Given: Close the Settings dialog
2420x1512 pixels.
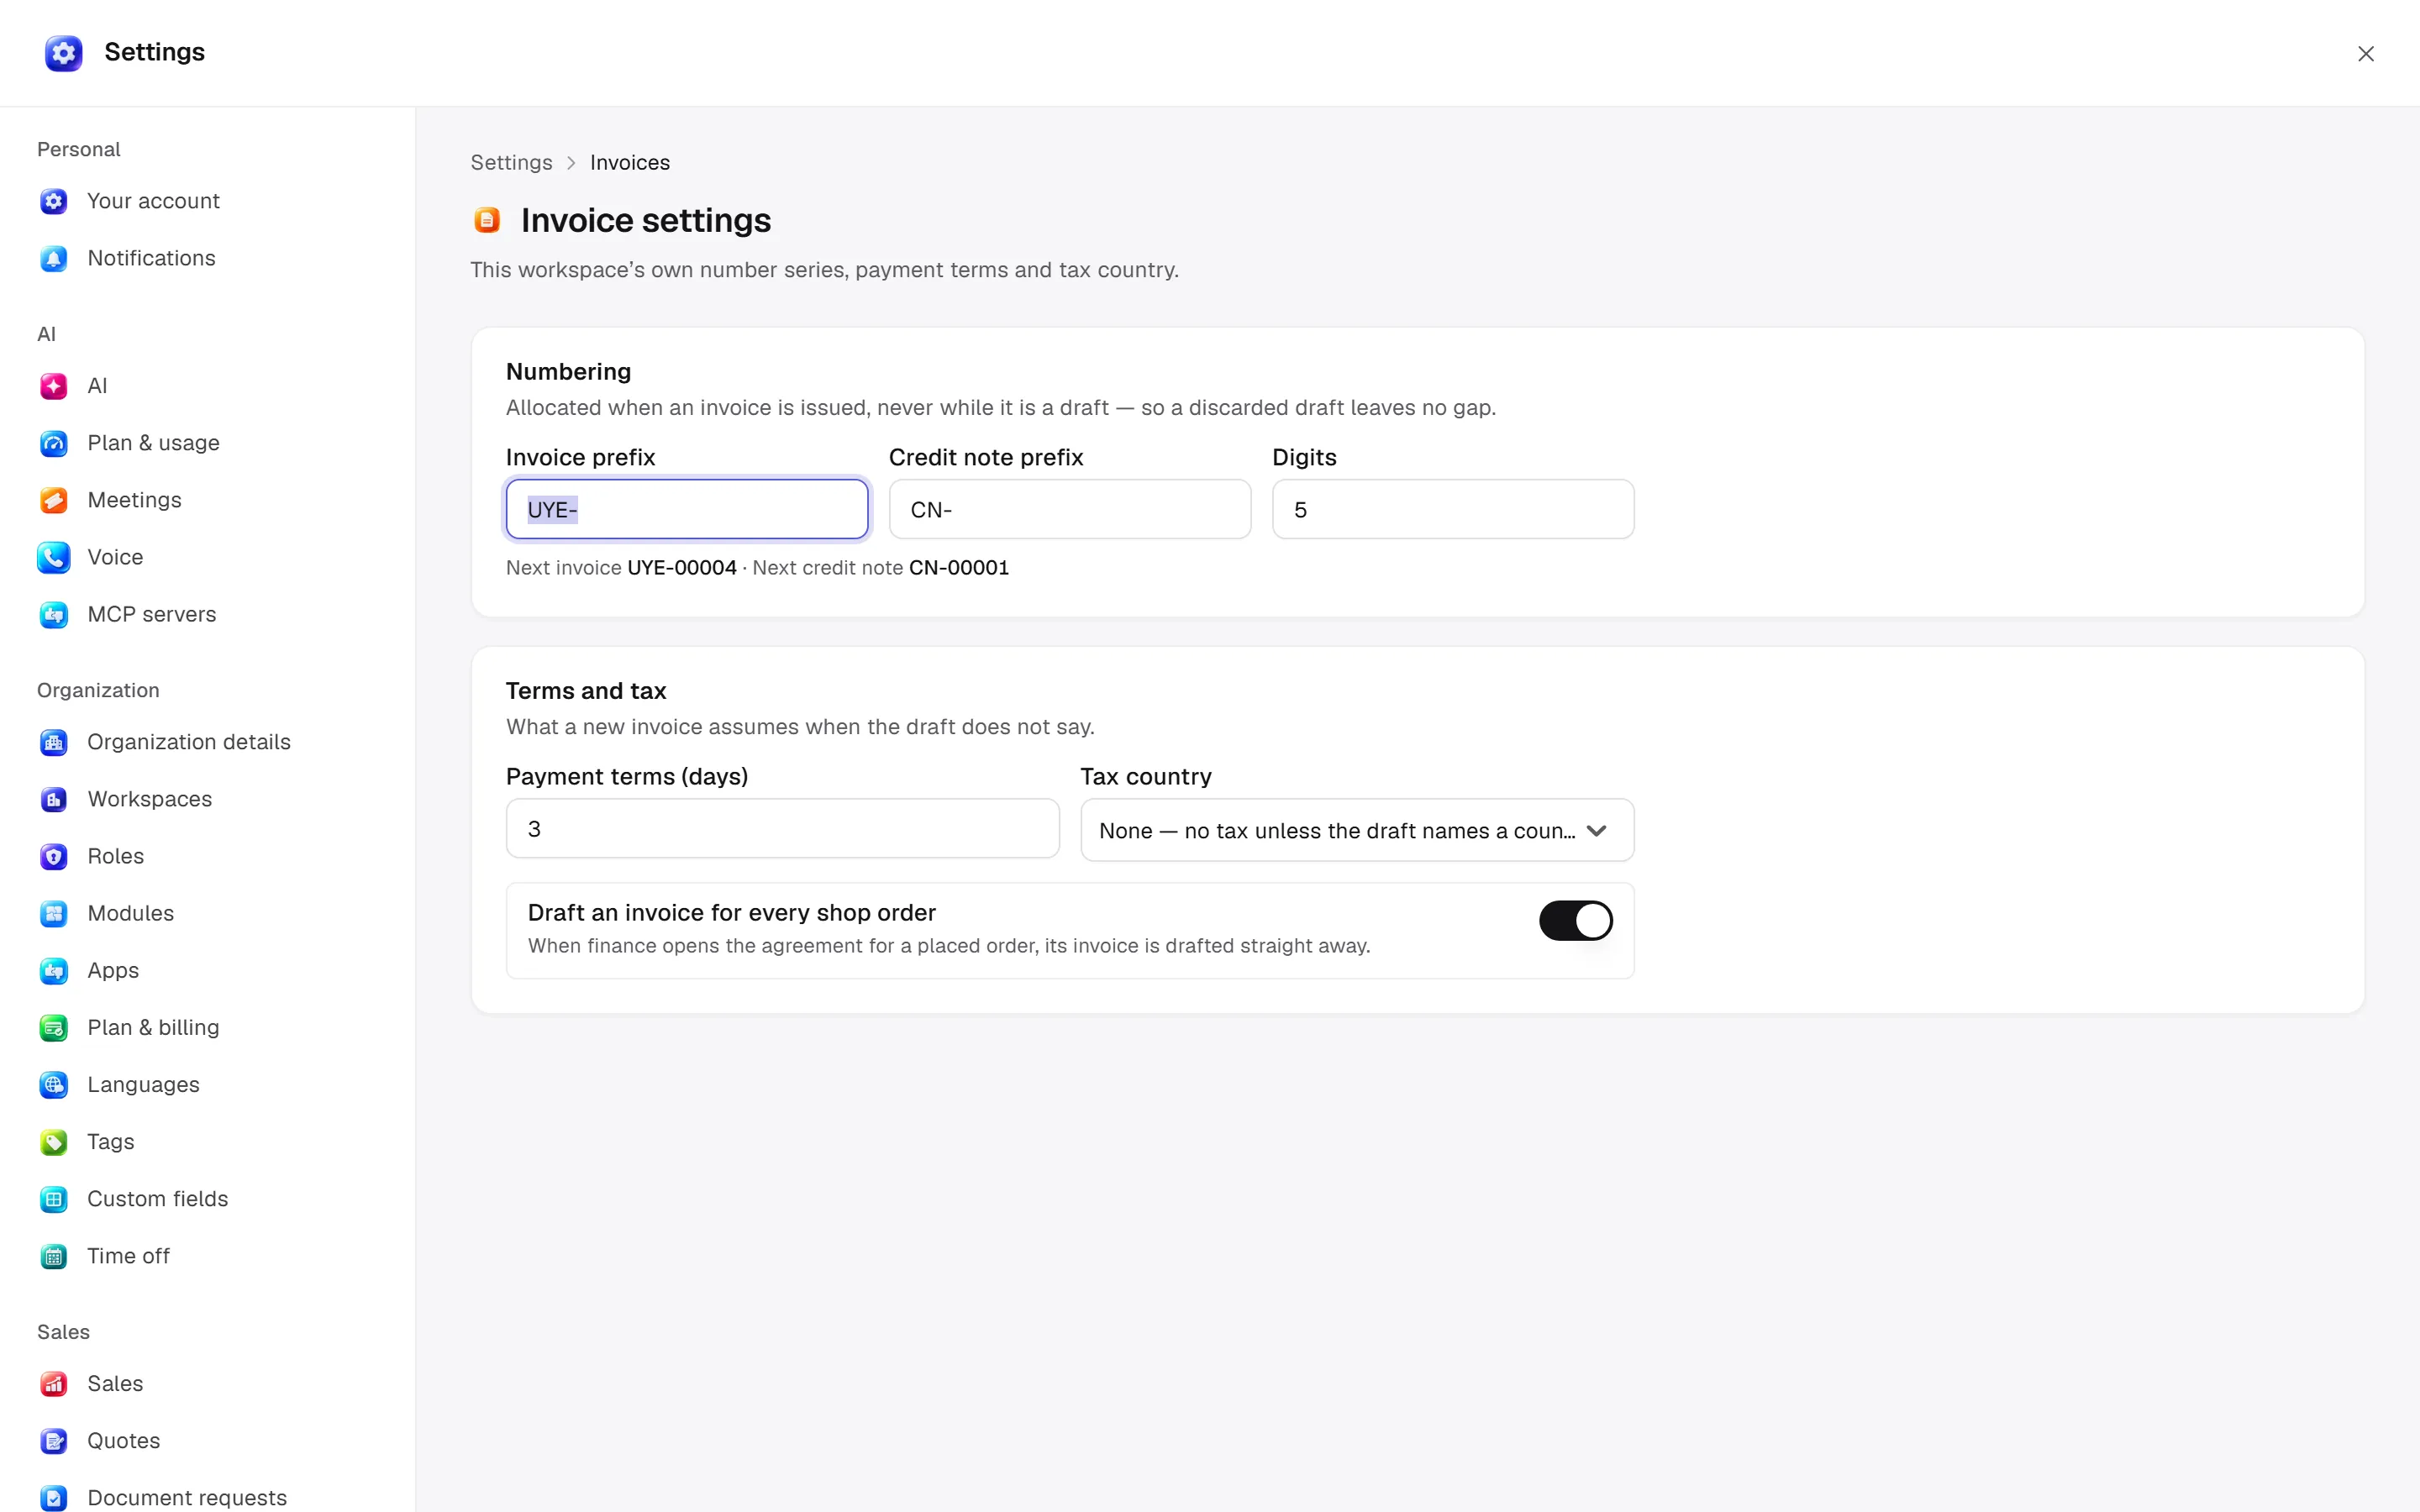Looking at the screenshot, I should pos(2365,54).
